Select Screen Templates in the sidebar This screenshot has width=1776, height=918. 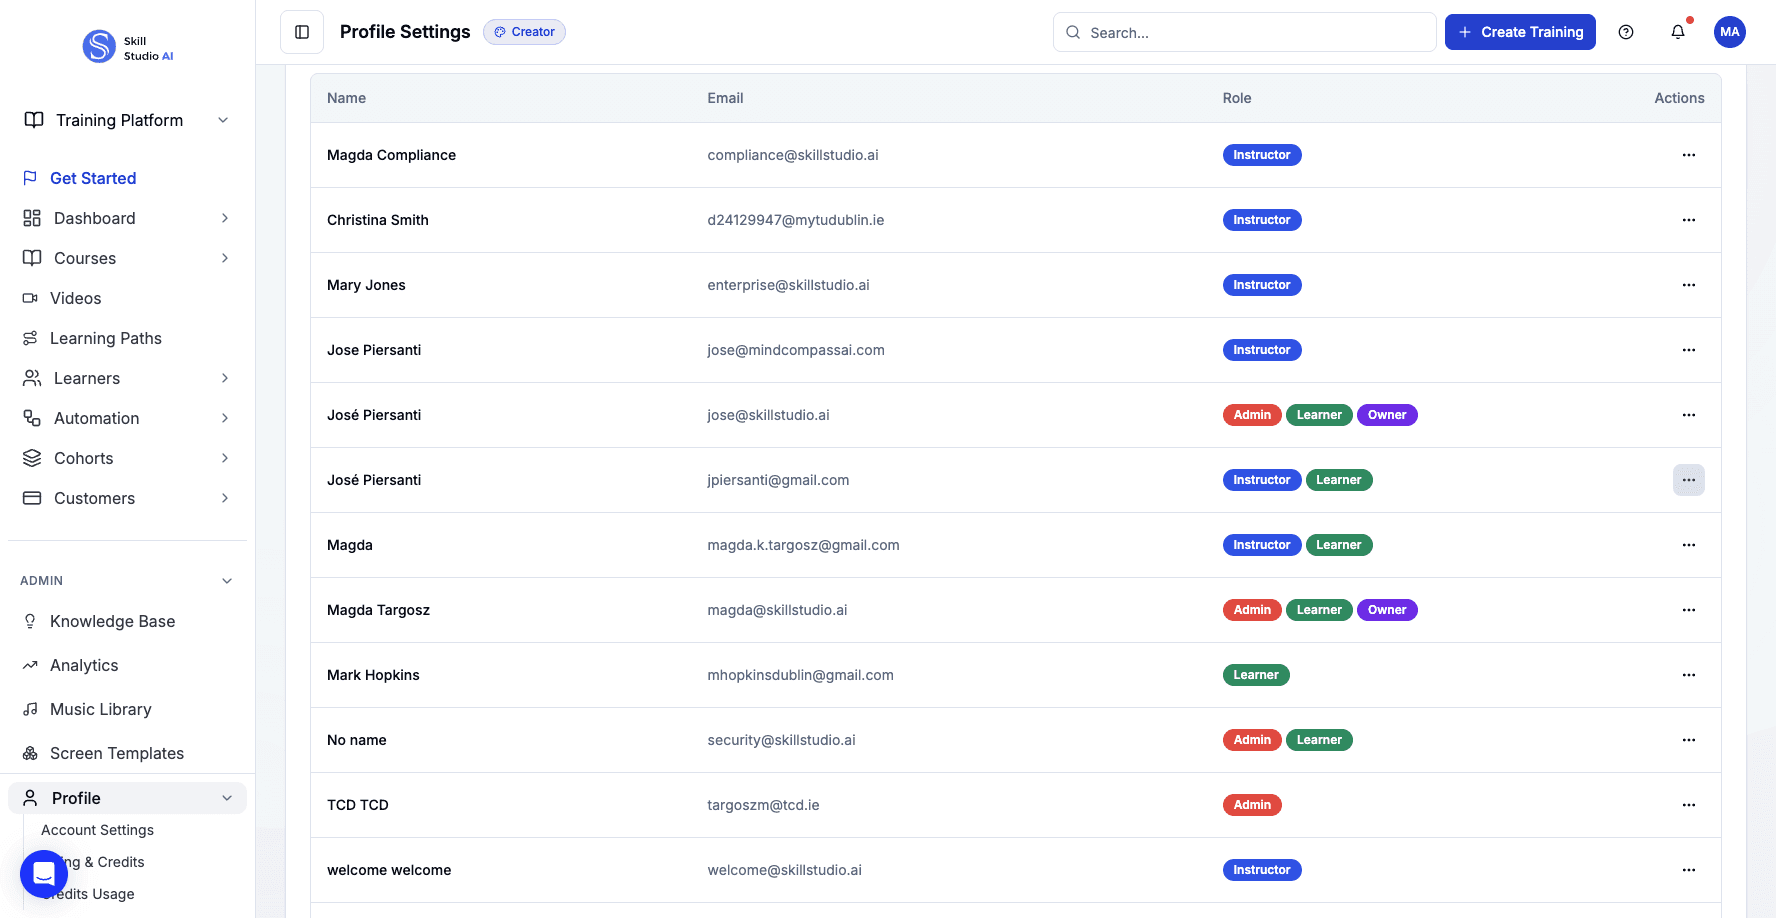(117, 753)
